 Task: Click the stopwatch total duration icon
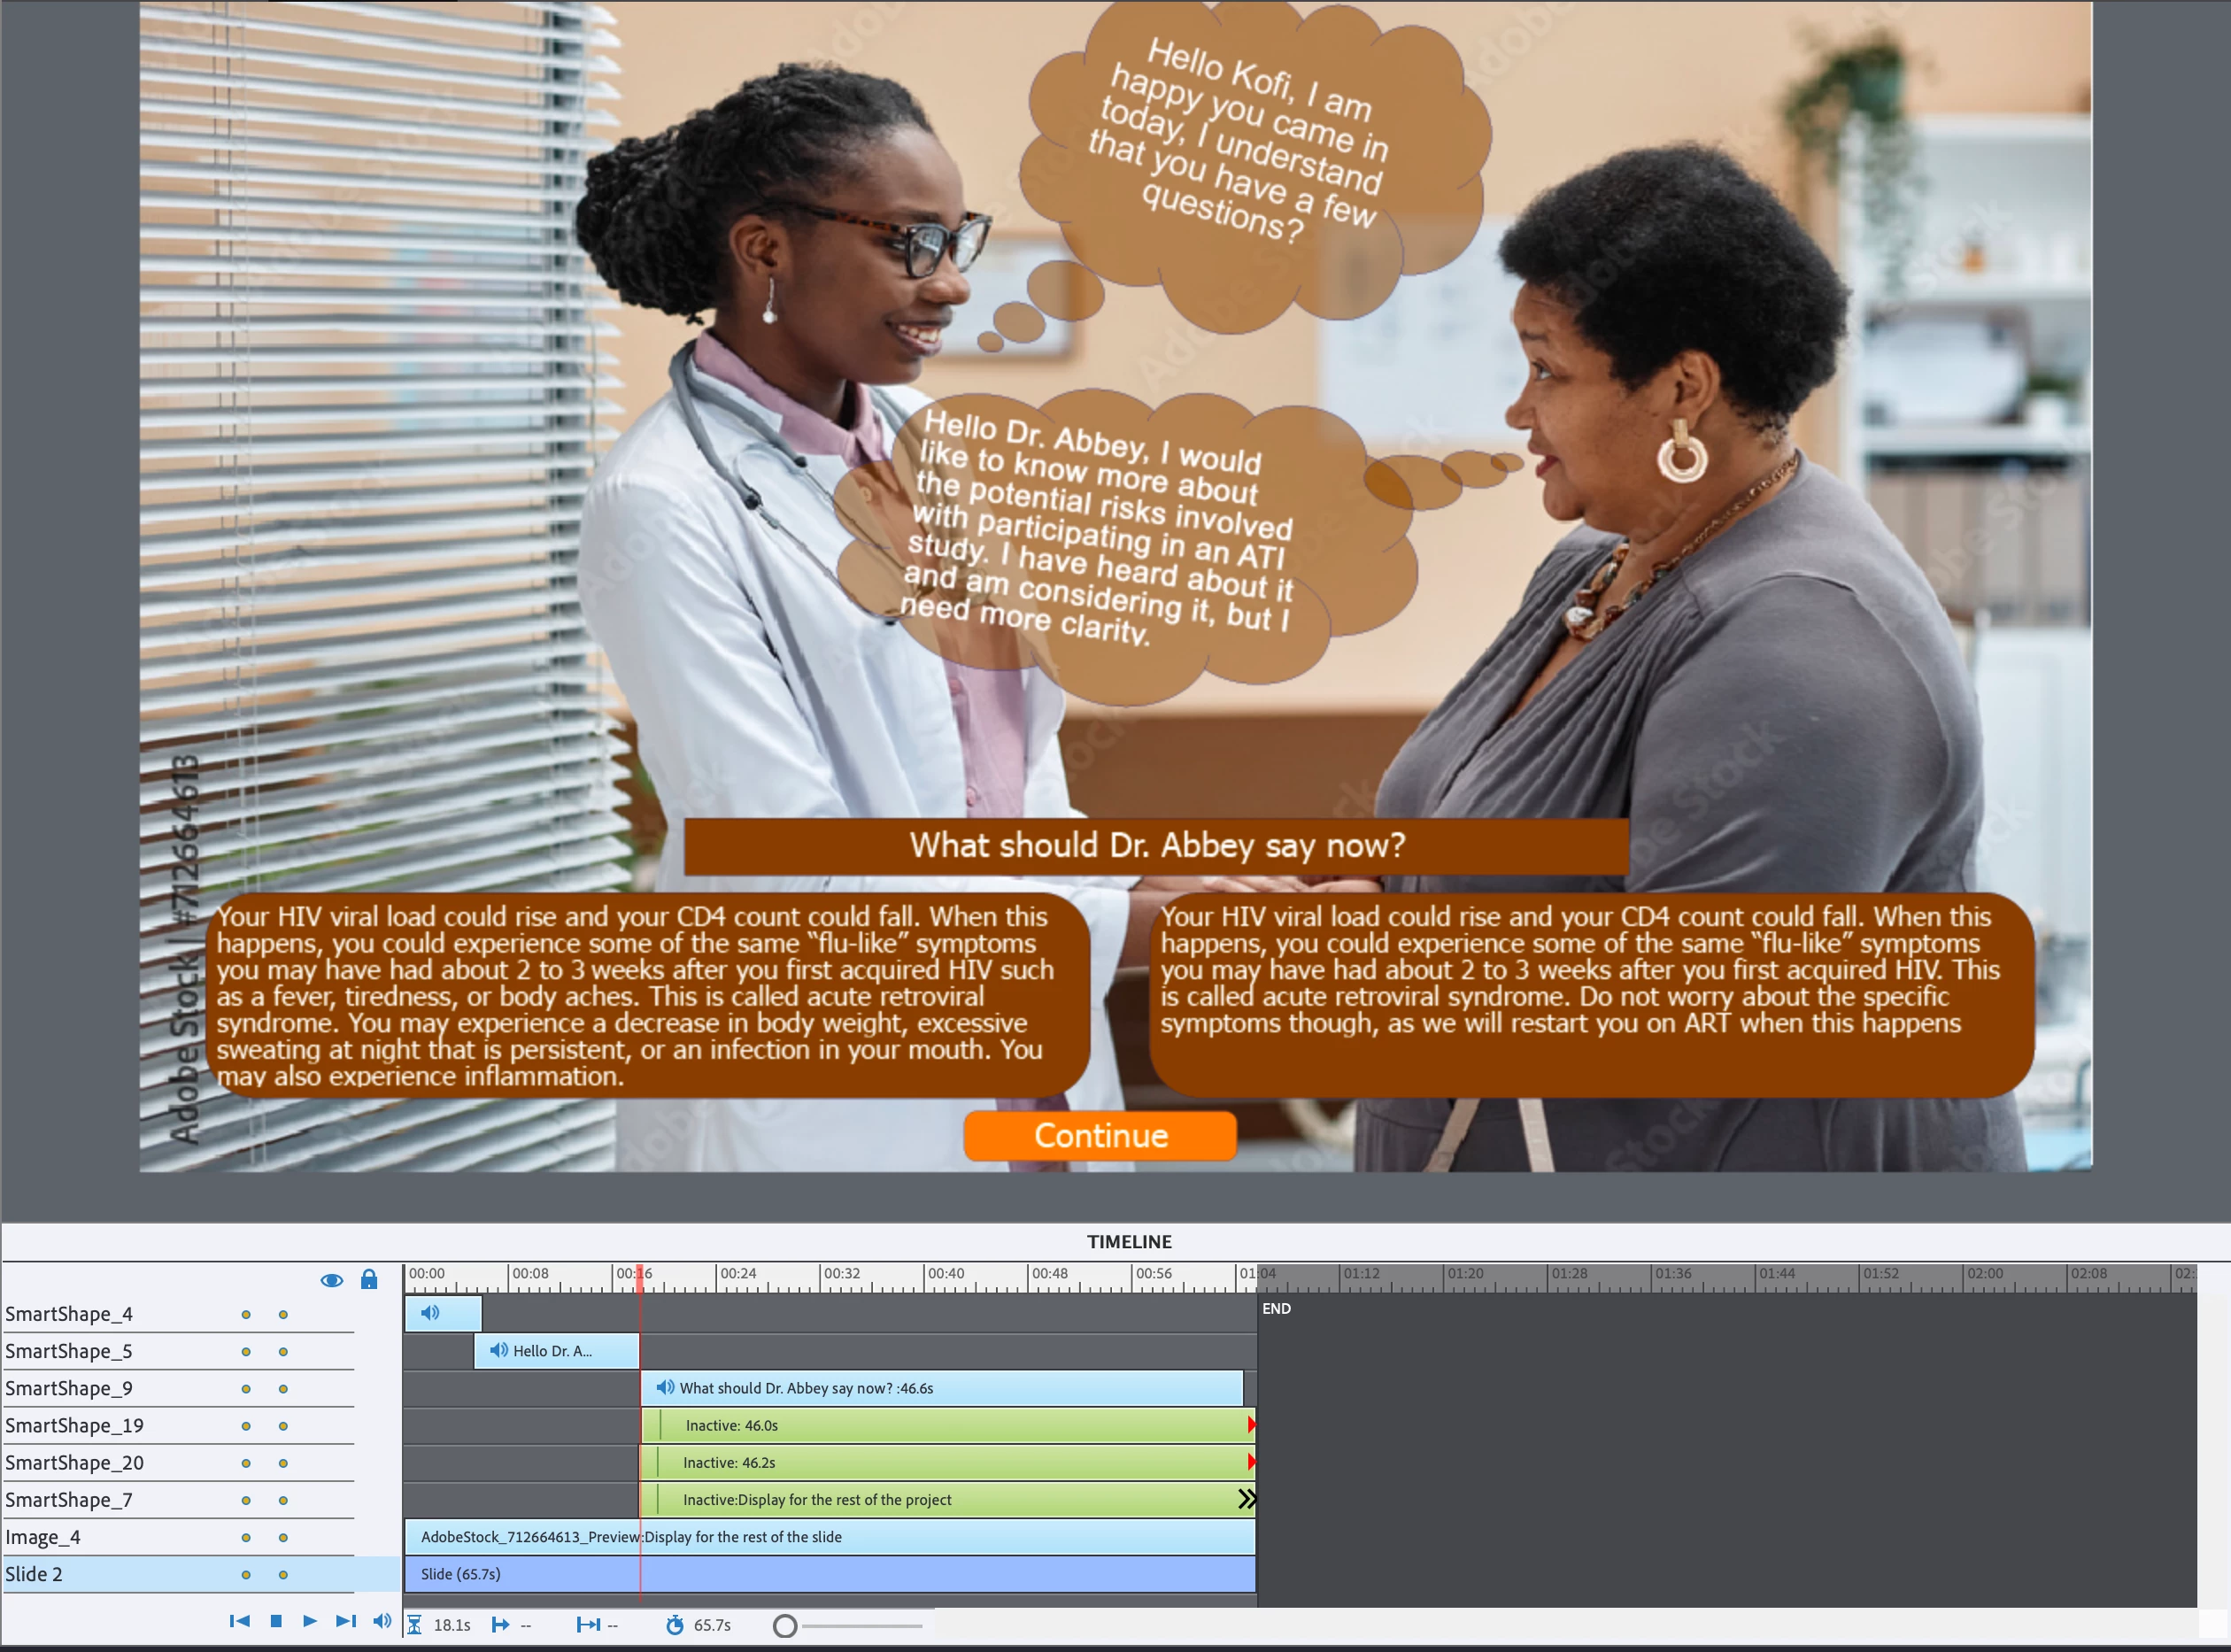(675, 1625)
